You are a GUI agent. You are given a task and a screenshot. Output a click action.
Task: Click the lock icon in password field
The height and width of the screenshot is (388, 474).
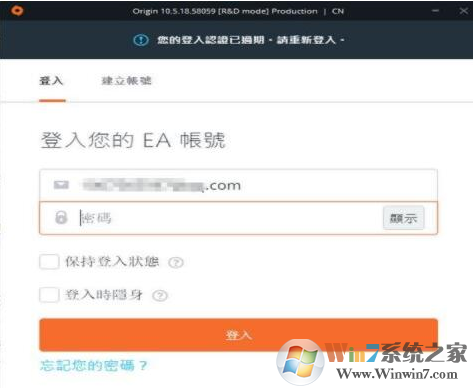click(x=61, y=217)
